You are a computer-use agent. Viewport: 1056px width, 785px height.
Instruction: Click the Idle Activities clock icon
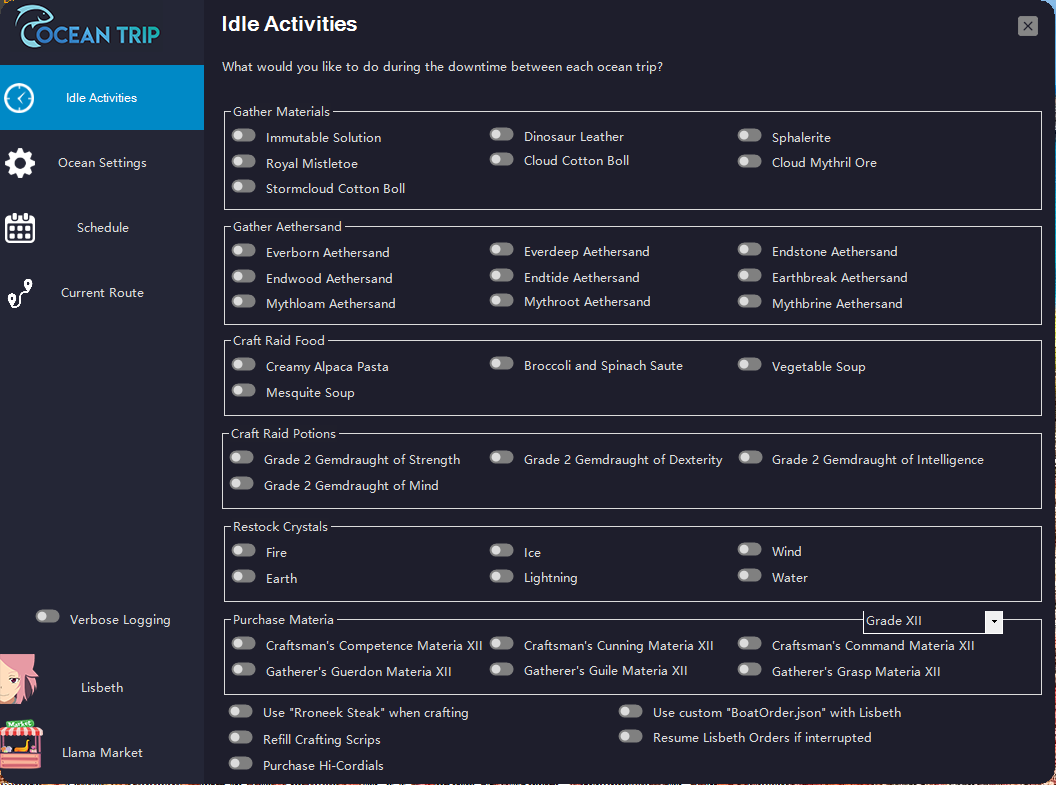(x=19, y=98)
